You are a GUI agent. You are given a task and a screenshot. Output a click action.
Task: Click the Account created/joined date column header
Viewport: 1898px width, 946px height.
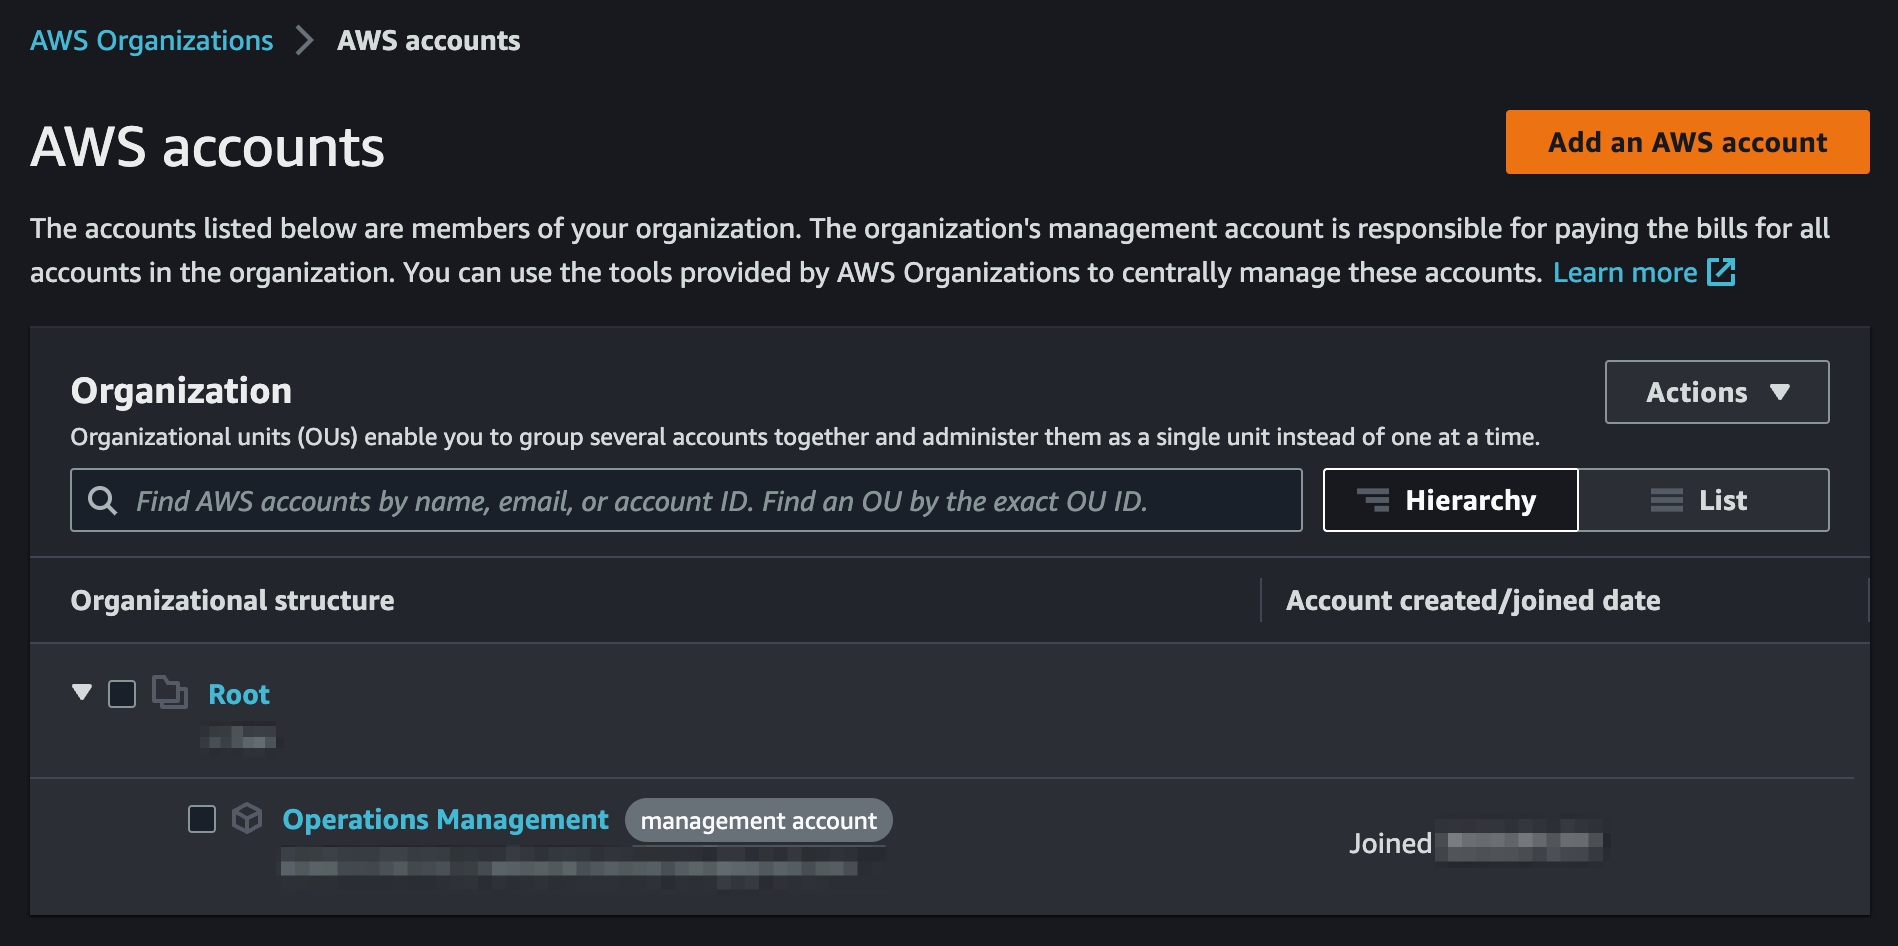pyautogui.click(x=1473, y=600)
